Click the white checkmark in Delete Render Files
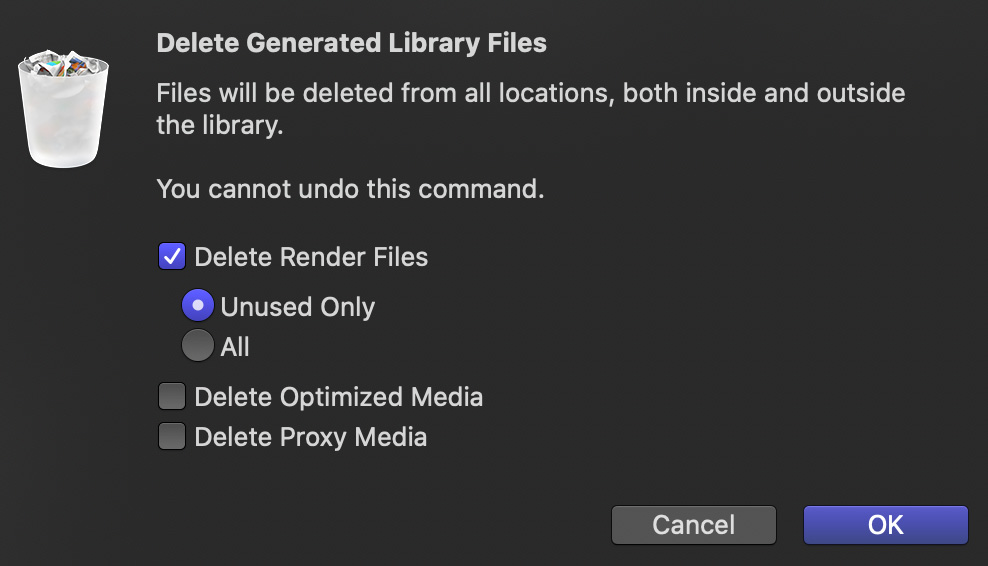 (x=171, y=257)
